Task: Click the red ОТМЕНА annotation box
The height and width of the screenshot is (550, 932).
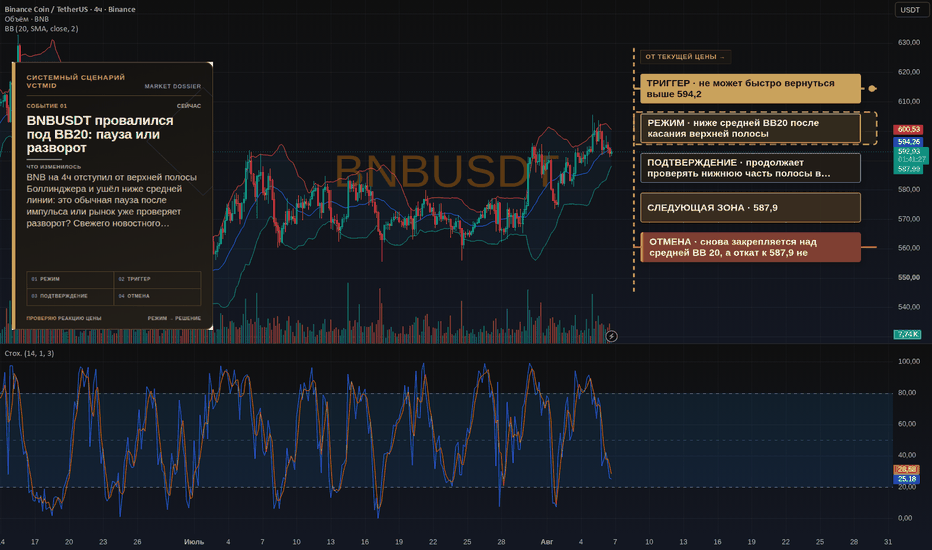Action: [x=750, y=247]
